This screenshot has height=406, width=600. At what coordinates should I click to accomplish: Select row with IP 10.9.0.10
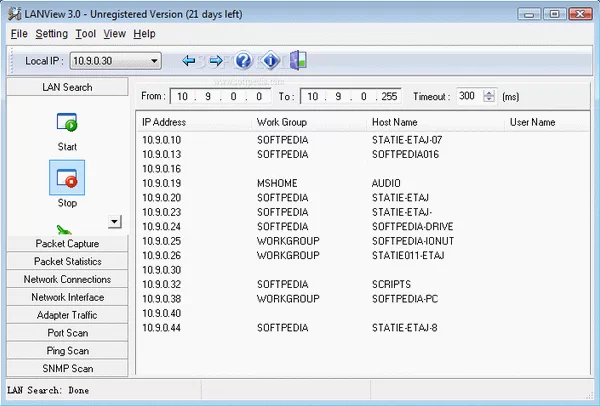click(x=363, y=140)
